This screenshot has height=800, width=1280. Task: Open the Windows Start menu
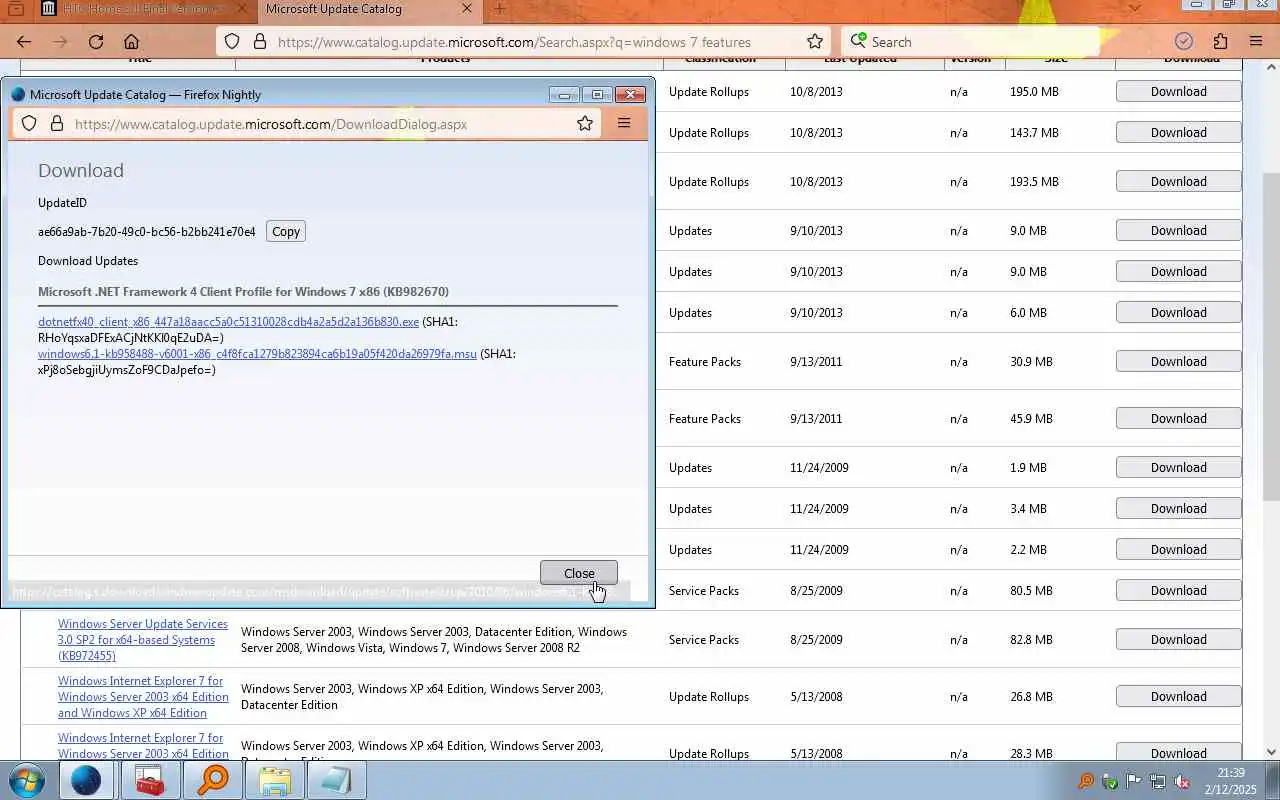point(26,780)
